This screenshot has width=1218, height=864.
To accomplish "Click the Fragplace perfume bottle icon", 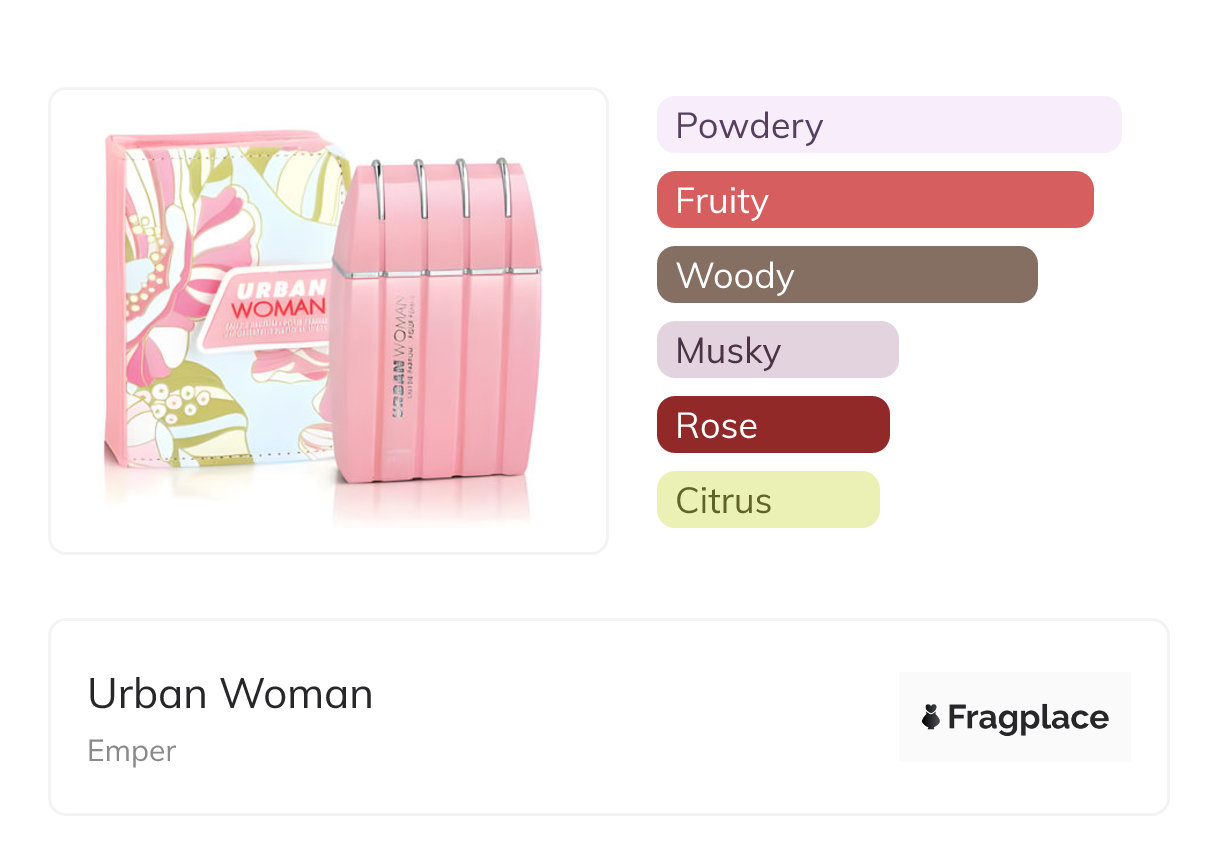I will (x=931, y=717).
